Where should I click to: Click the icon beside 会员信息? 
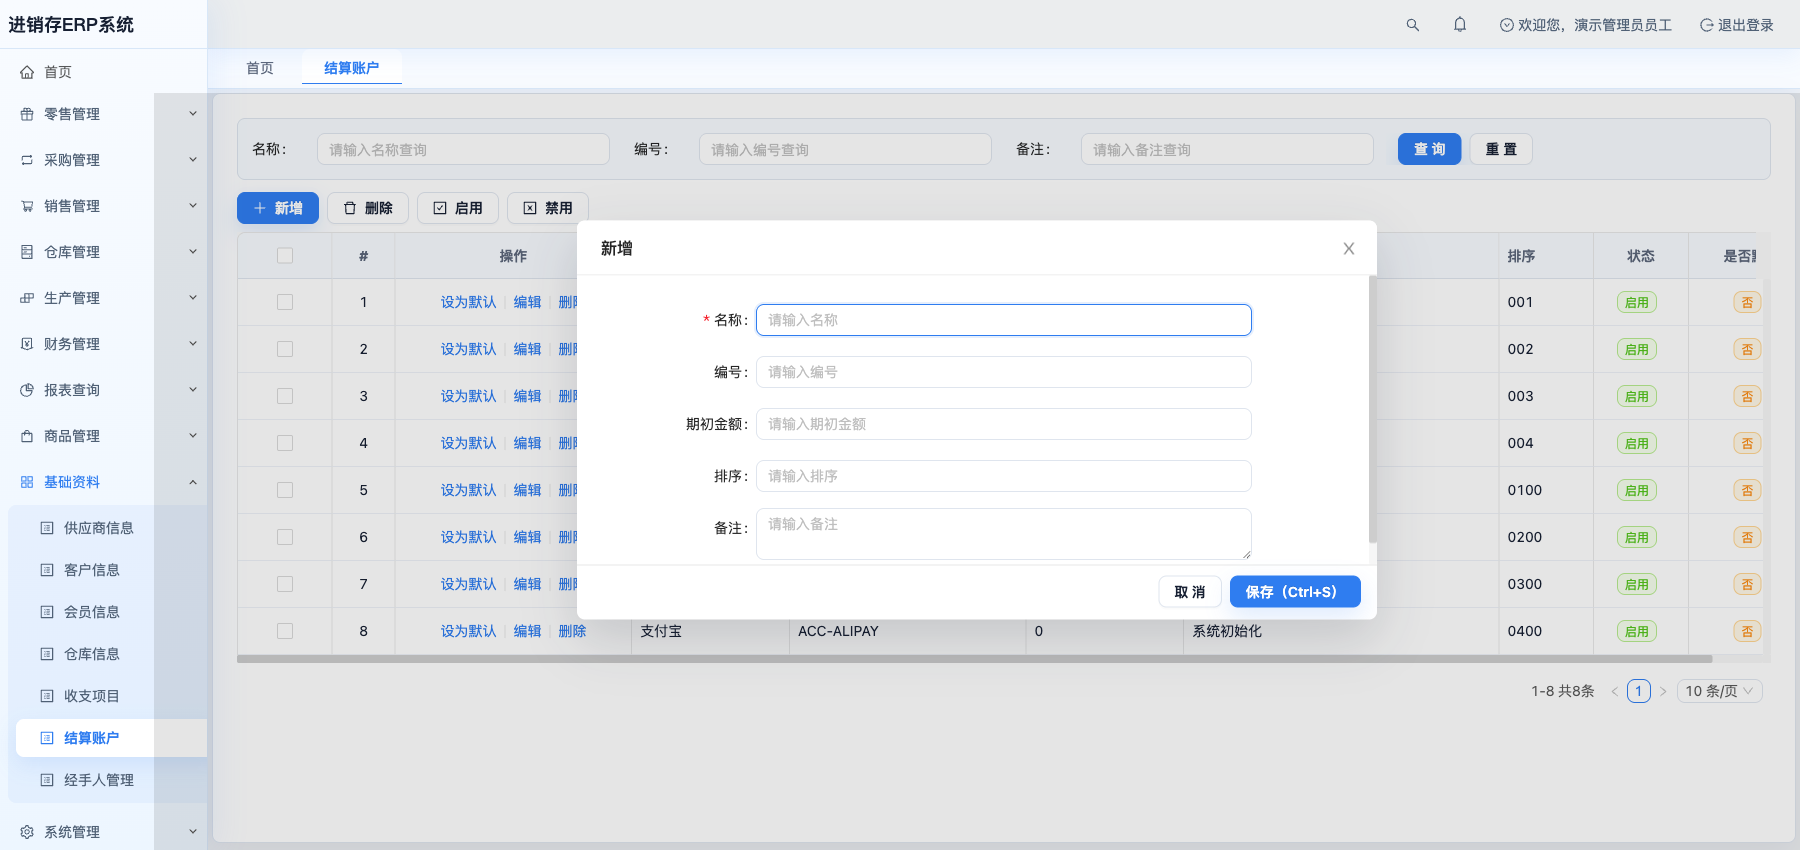tap(47, 612)
